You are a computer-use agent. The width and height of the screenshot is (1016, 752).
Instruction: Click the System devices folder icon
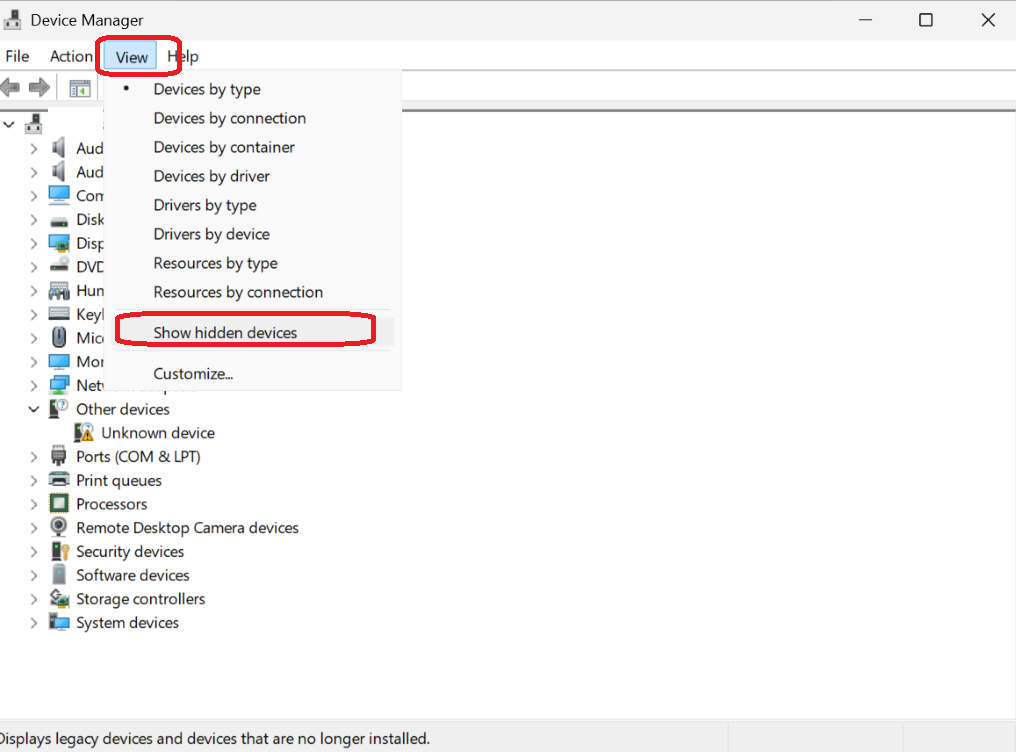click(59, 622)
